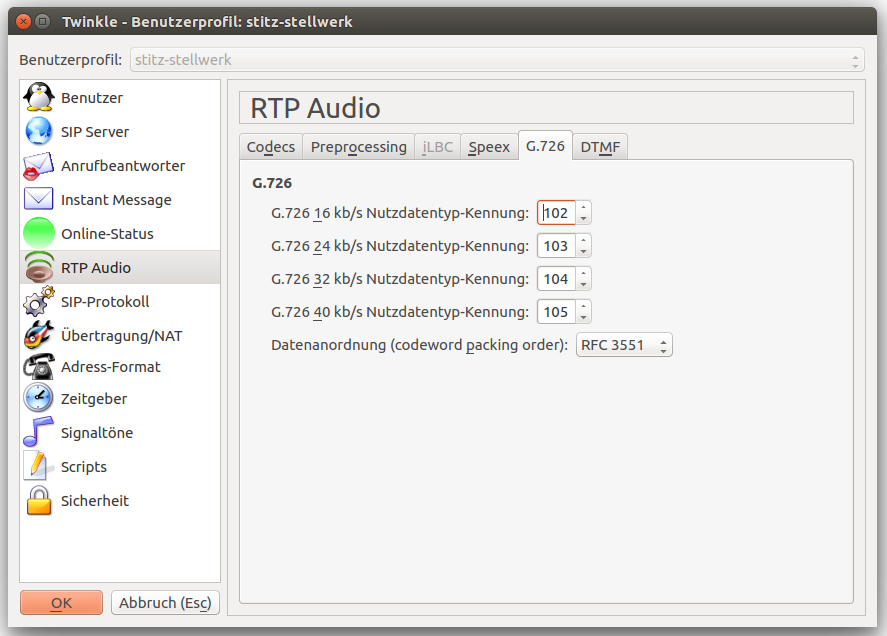Open the Benutzerprofil dropdown
The image size is (887, 636).
[497, 59]
